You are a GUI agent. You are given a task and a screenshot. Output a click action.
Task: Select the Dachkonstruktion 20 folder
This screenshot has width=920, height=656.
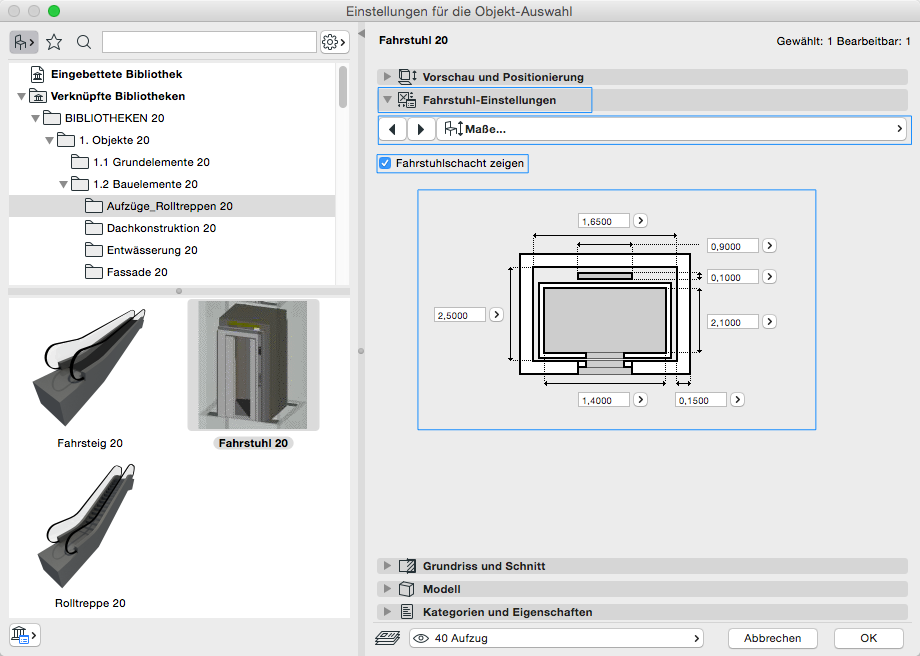(x=161, y=228)
